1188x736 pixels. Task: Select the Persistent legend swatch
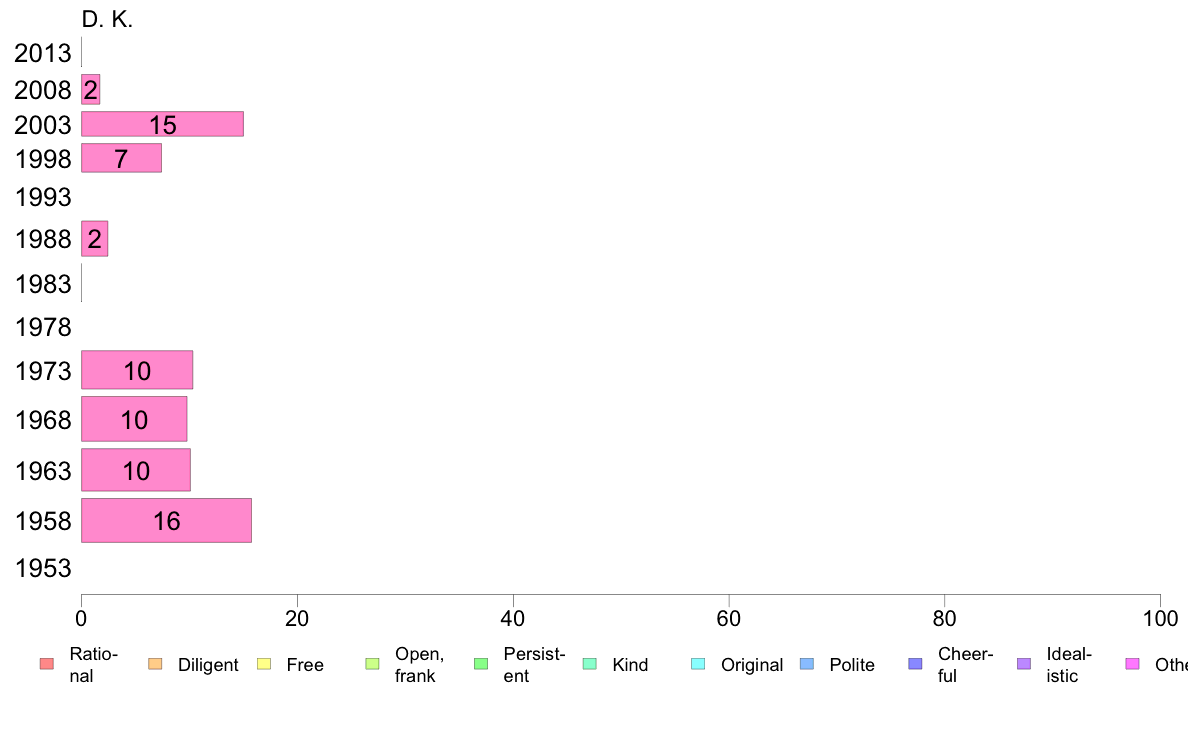pyautogui.click(x=481, y=664)
